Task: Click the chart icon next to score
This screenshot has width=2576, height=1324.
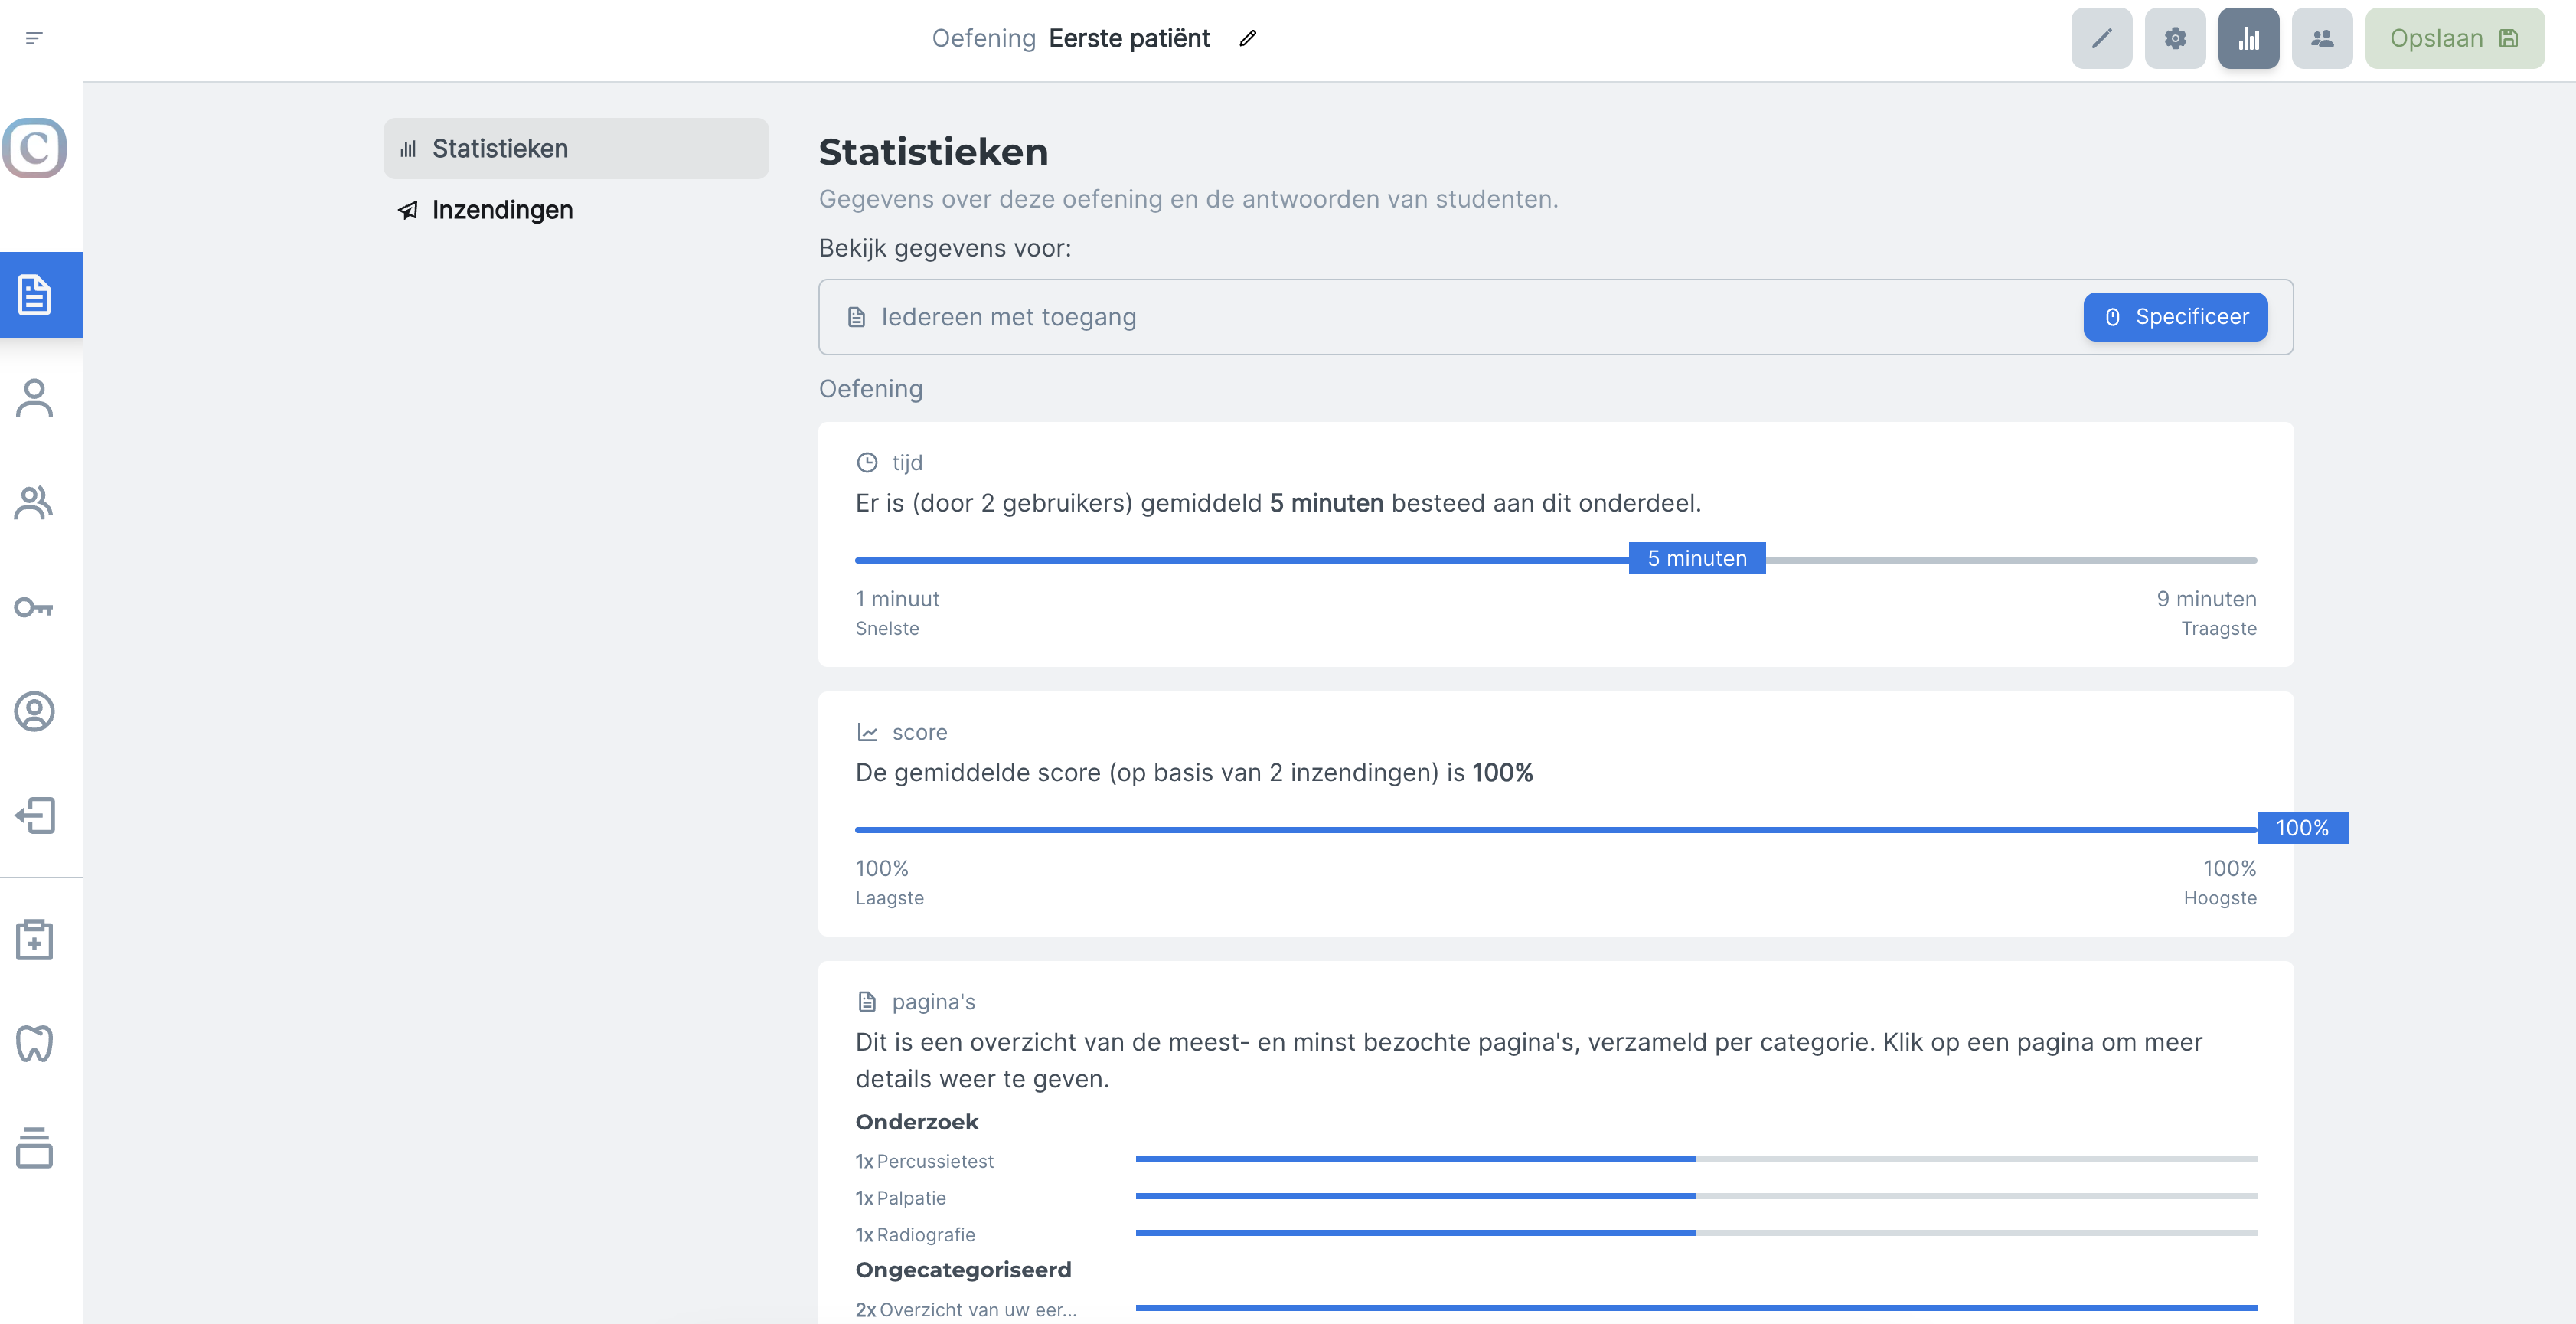Action: (x=867, y=732)
